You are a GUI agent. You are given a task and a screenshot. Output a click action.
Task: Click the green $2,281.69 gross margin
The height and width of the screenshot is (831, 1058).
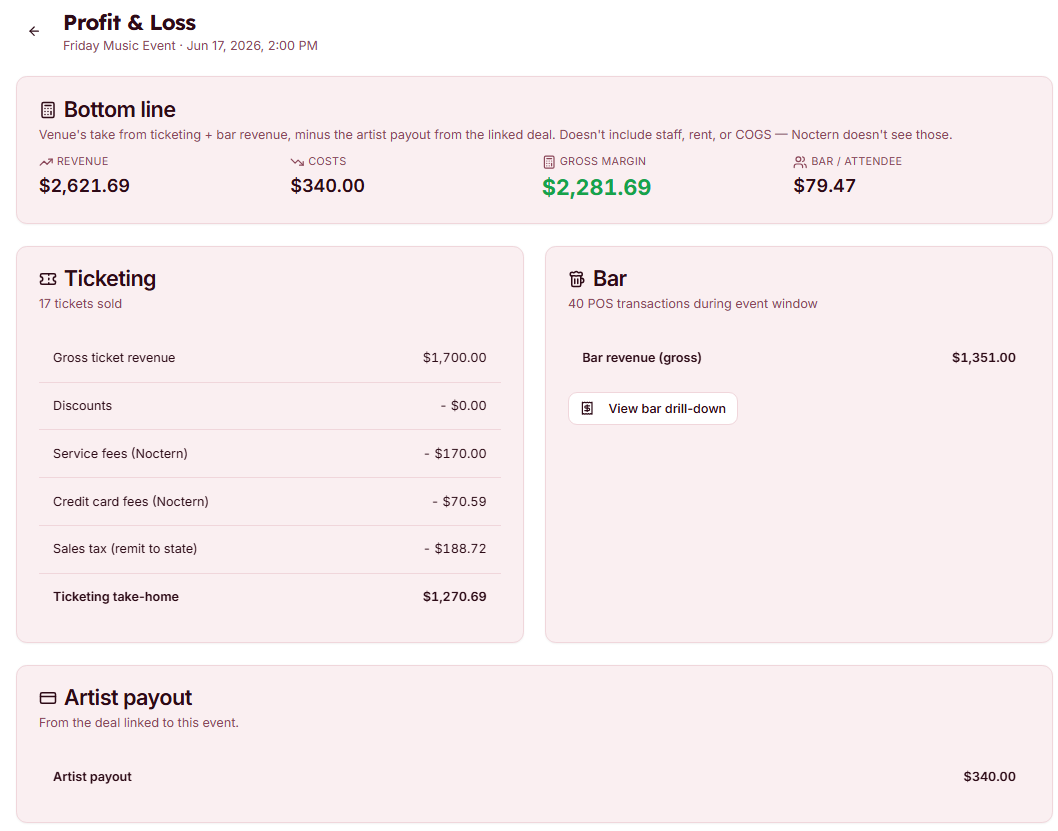click(596, 188)
